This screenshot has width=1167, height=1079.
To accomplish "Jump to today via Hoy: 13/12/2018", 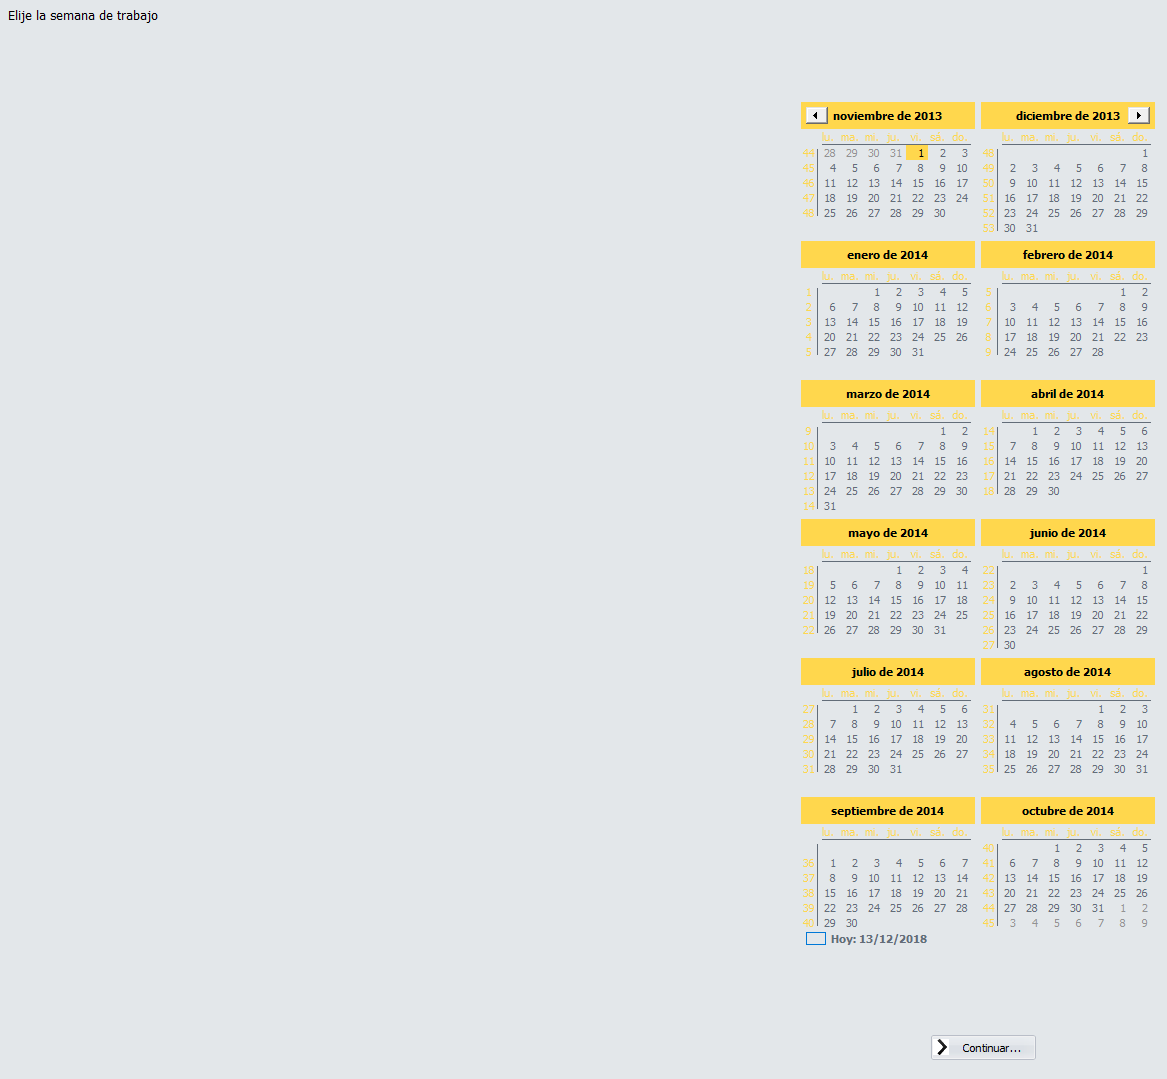I will tap(878, 939).
